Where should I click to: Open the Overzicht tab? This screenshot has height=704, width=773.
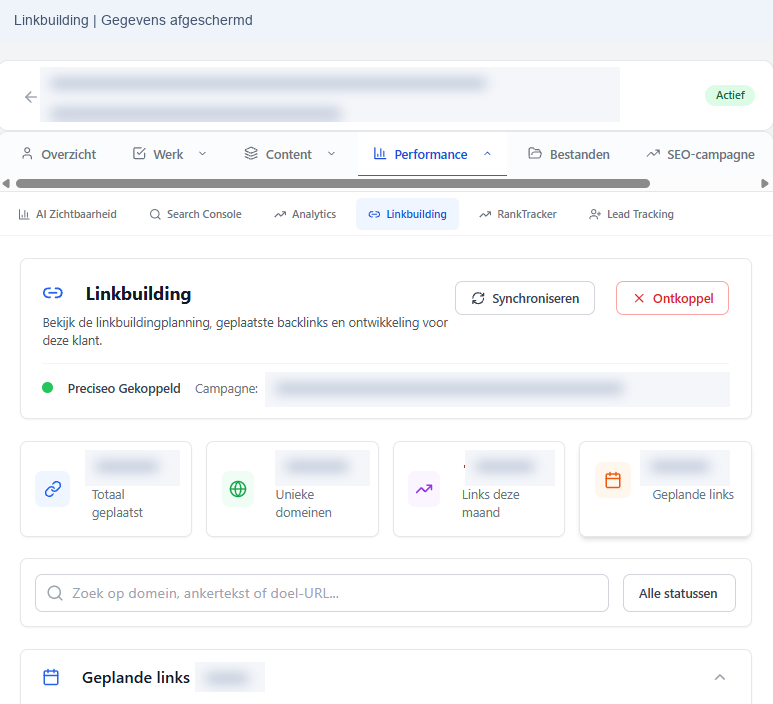(x=59, y=154)
